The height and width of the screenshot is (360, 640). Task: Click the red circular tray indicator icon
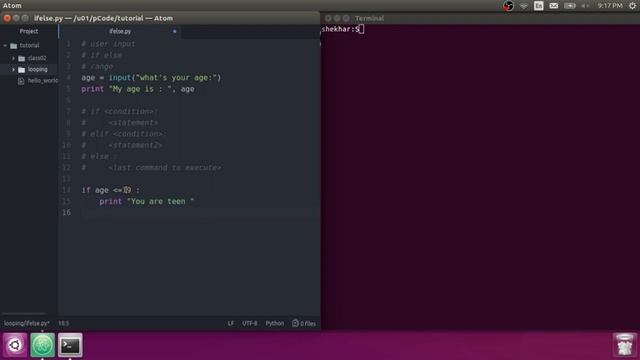(508, 5)
